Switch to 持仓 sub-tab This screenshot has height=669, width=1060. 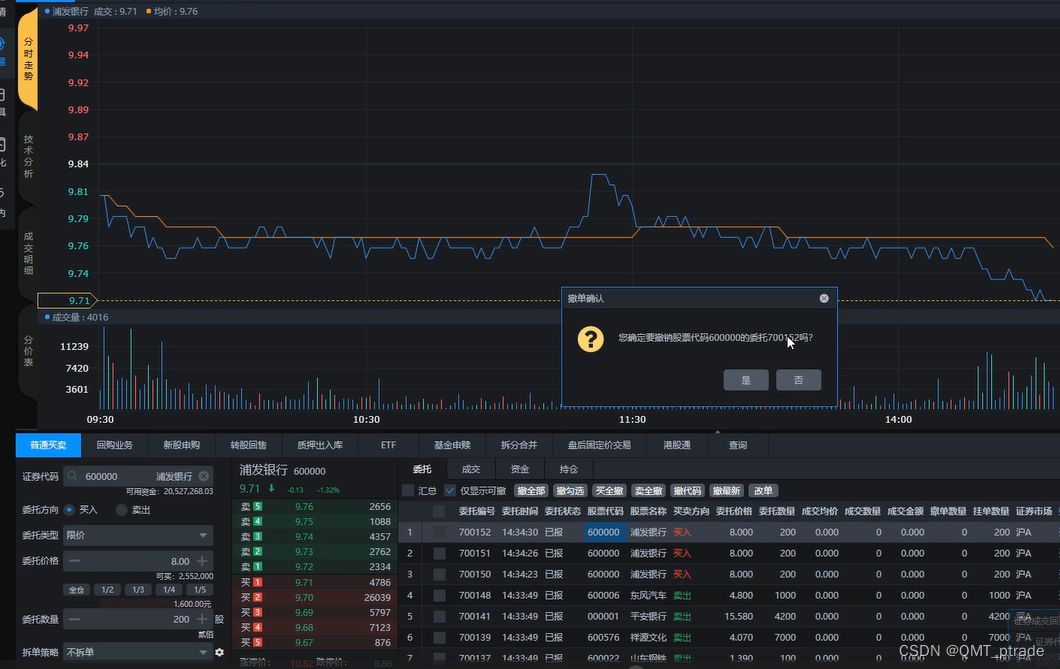569,469
